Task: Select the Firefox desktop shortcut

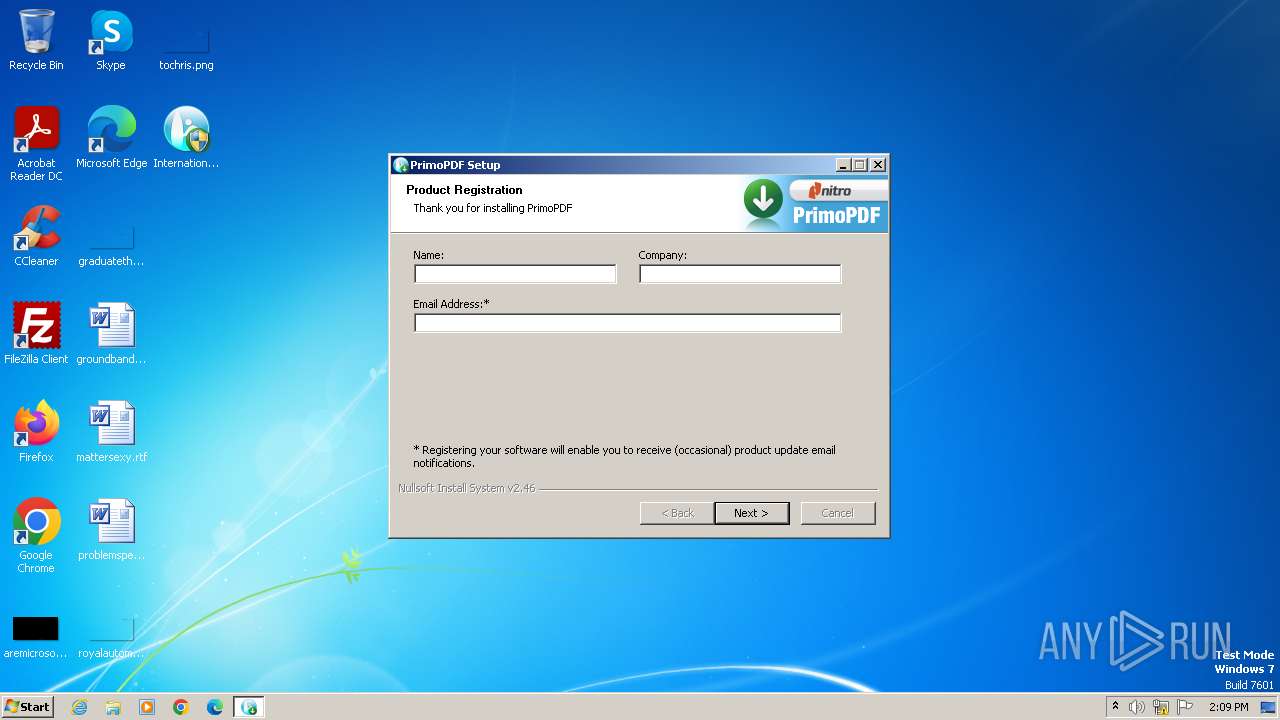Action: (36, 432)
